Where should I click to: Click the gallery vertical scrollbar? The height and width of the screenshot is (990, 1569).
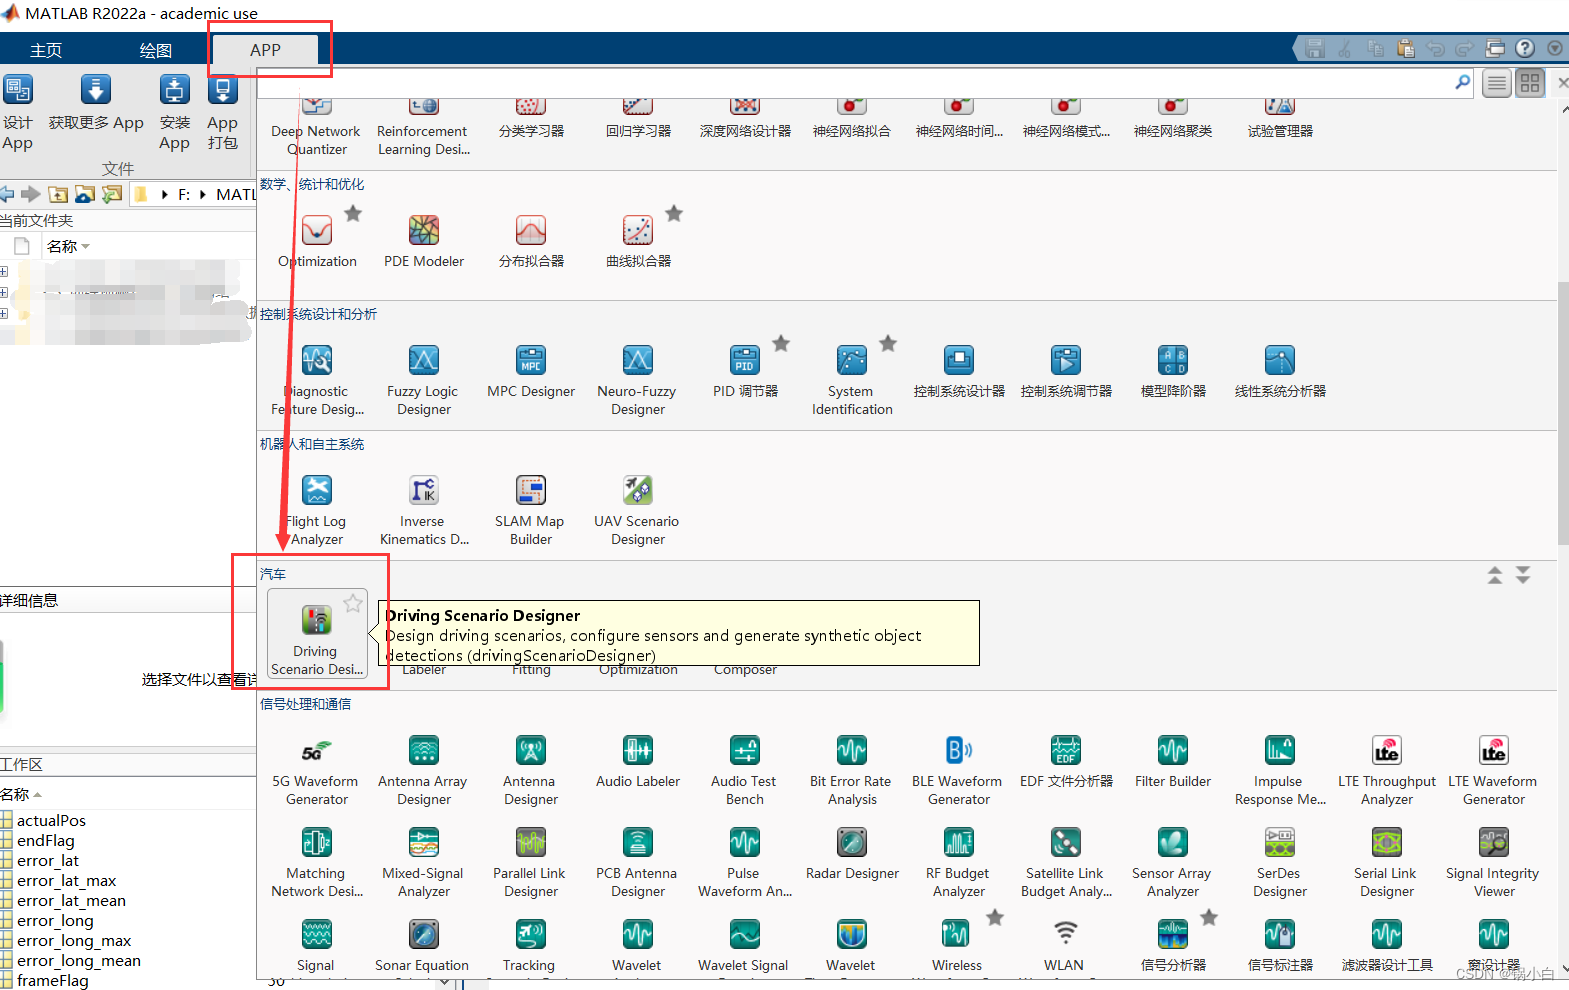click(1563, 412)
